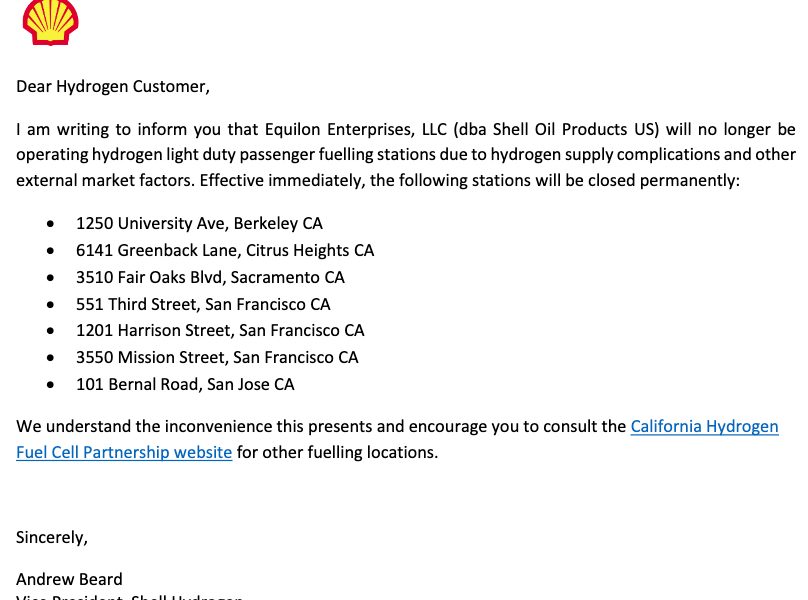Click the 551 Third Street, San Francisco address
808x600 pixels.
tap(203, 304)
